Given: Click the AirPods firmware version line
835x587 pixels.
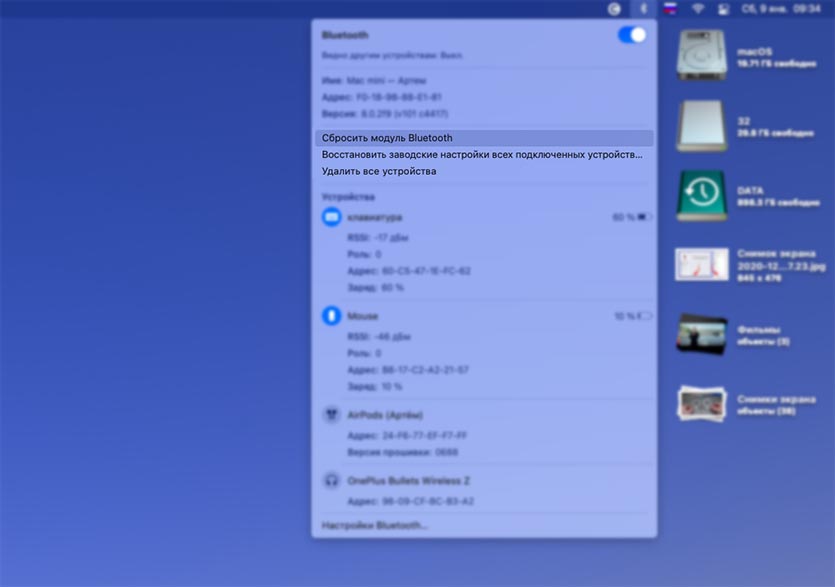Looking at the screenshot, I should tap(403, 452).
